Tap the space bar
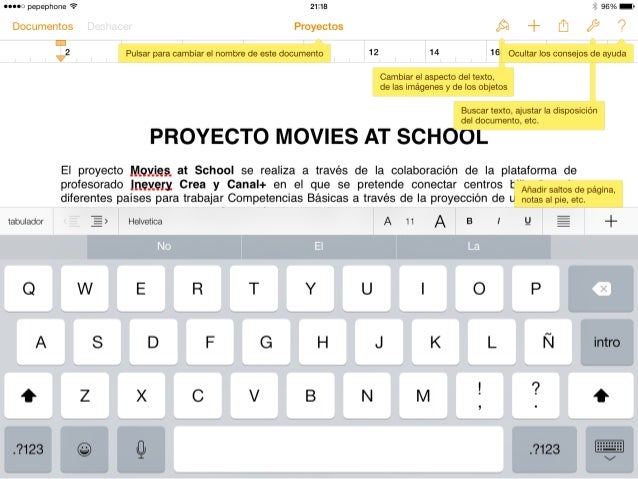 tap(339, 449)
